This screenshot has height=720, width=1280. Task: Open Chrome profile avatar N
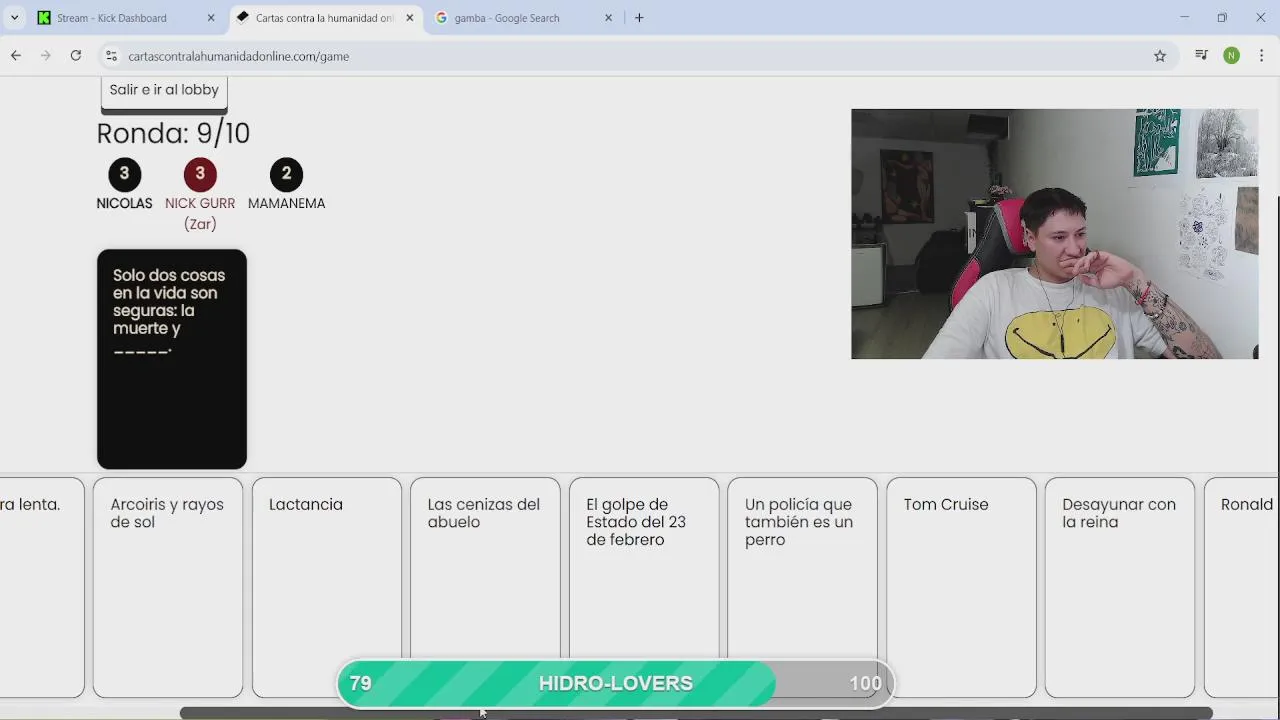click(x=1232, y=56)
